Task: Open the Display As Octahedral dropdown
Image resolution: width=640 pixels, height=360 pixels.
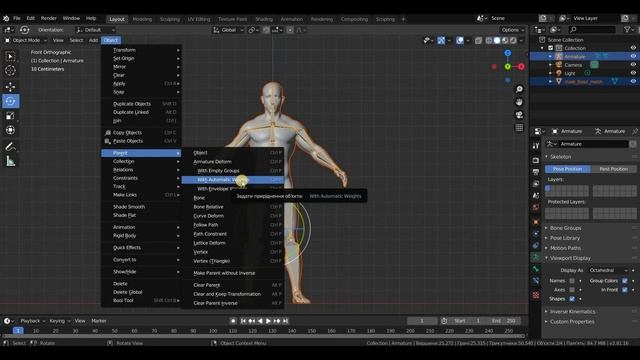Action: pos(607,270)
